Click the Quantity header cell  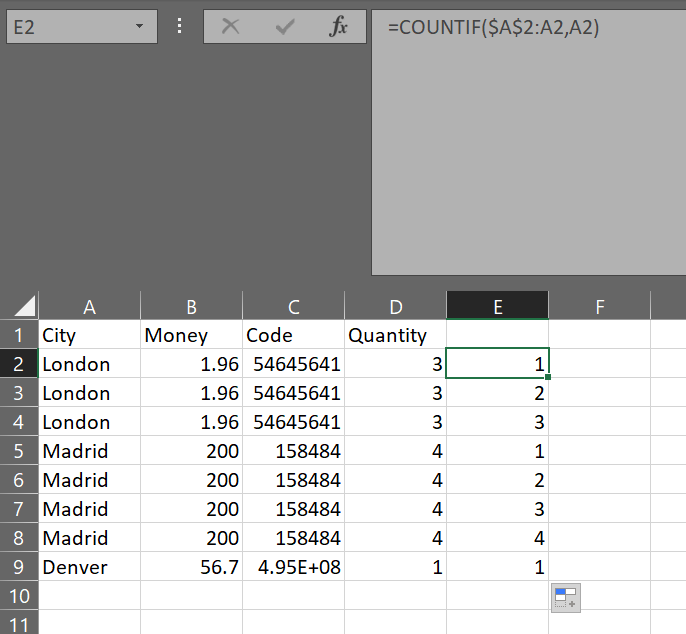point(396,335)
